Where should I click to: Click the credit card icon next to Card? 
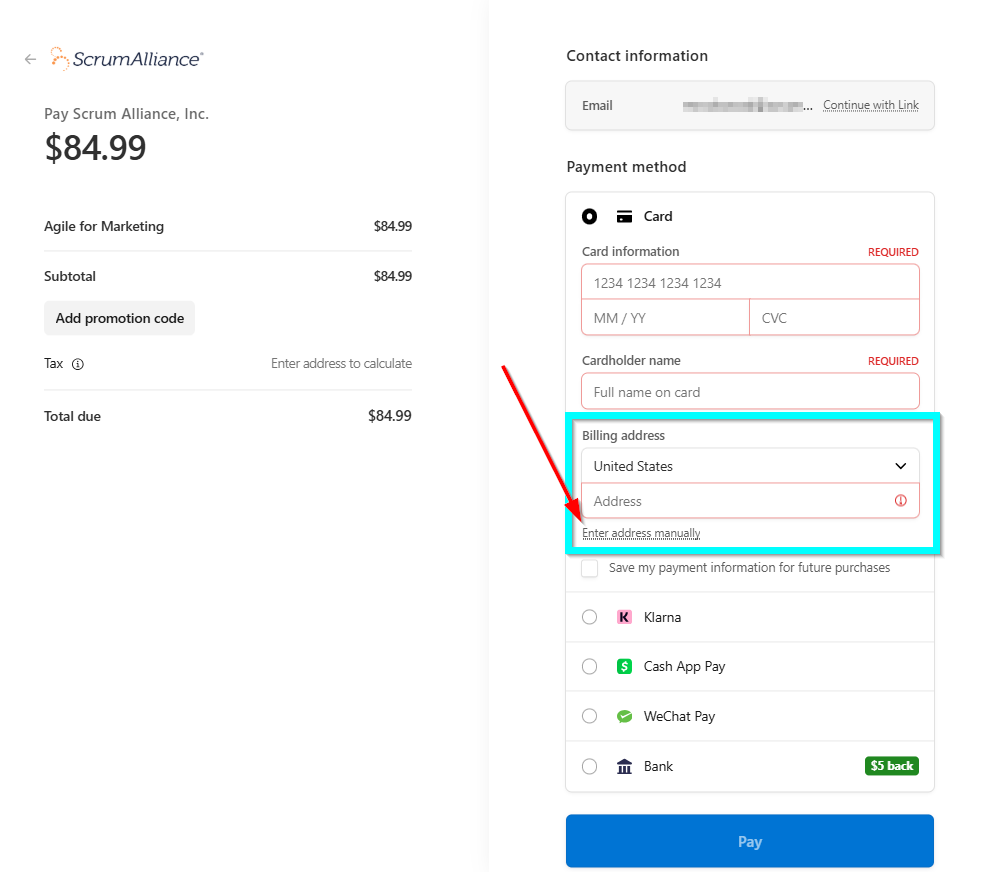624,216
